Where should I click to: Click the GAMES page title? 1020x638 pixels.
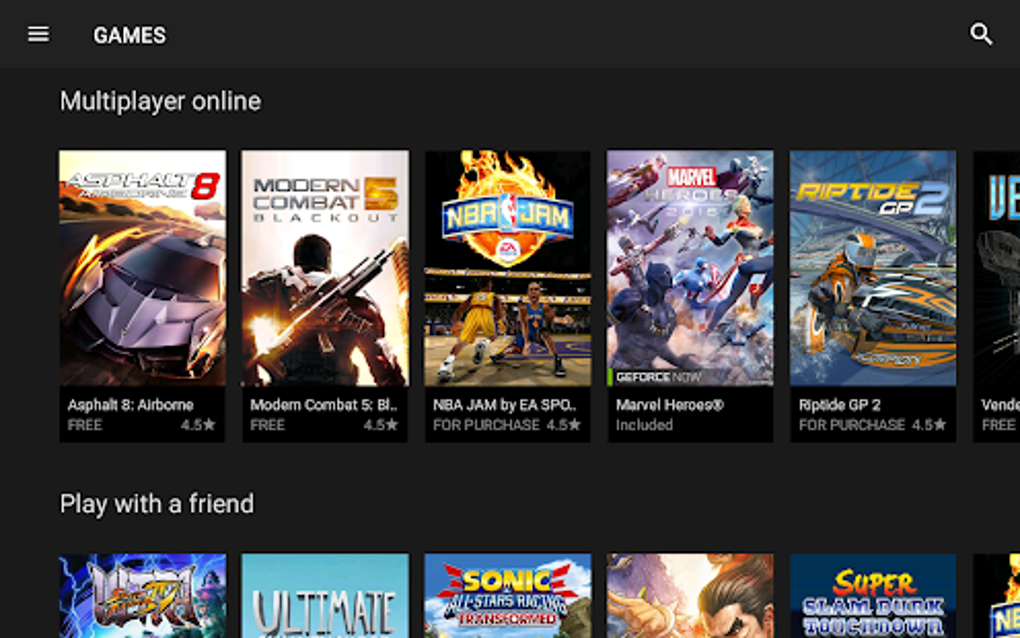tap(129, 35)
